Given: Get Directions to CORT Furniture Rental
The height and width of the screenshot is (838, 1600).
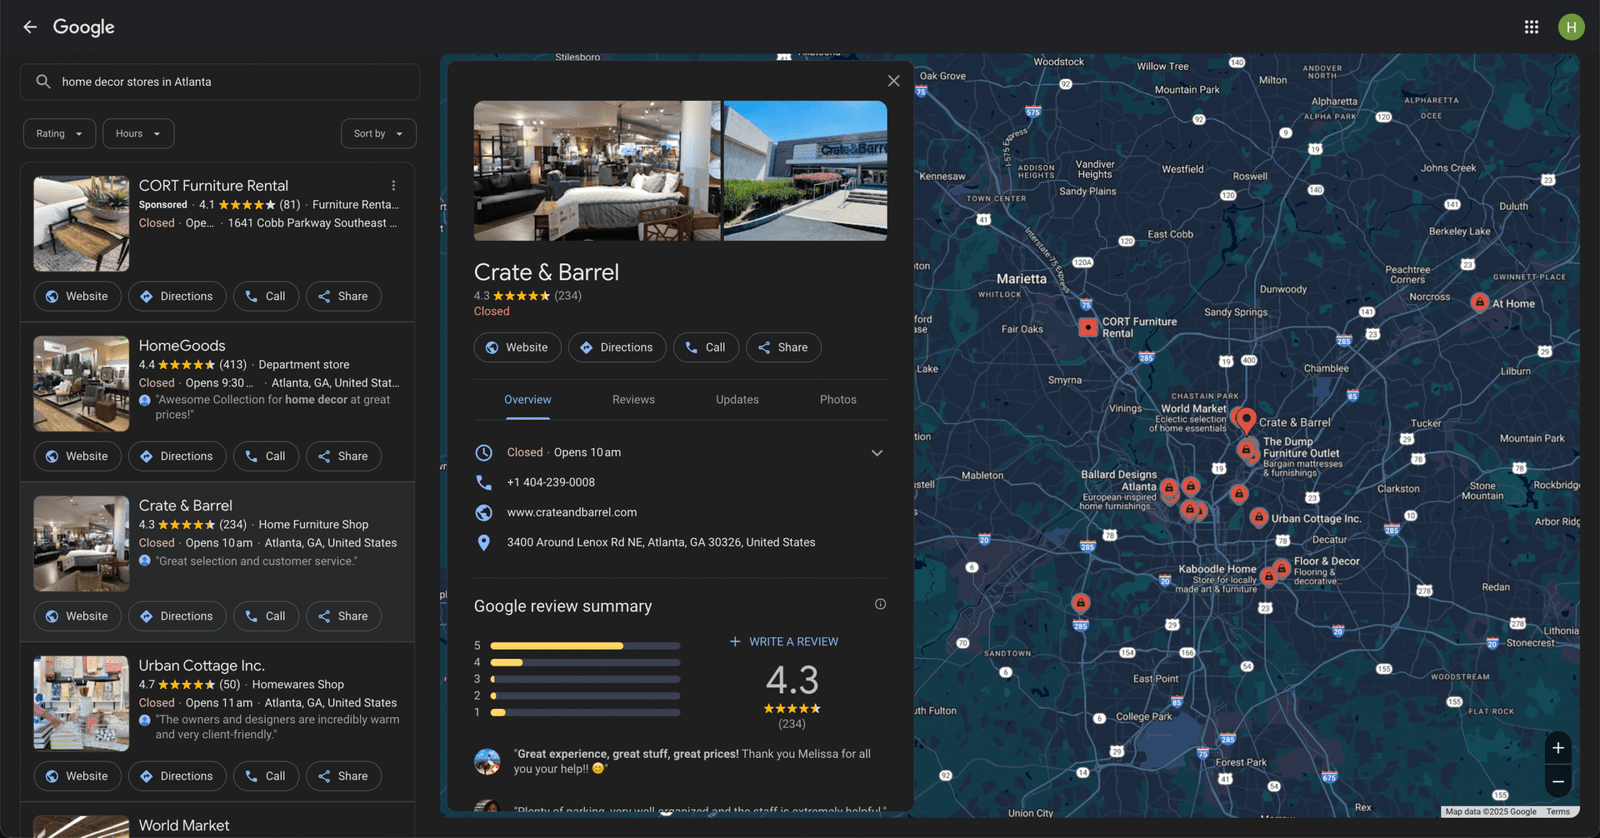Looking at the screenshot, I should [x=177, y=296].
